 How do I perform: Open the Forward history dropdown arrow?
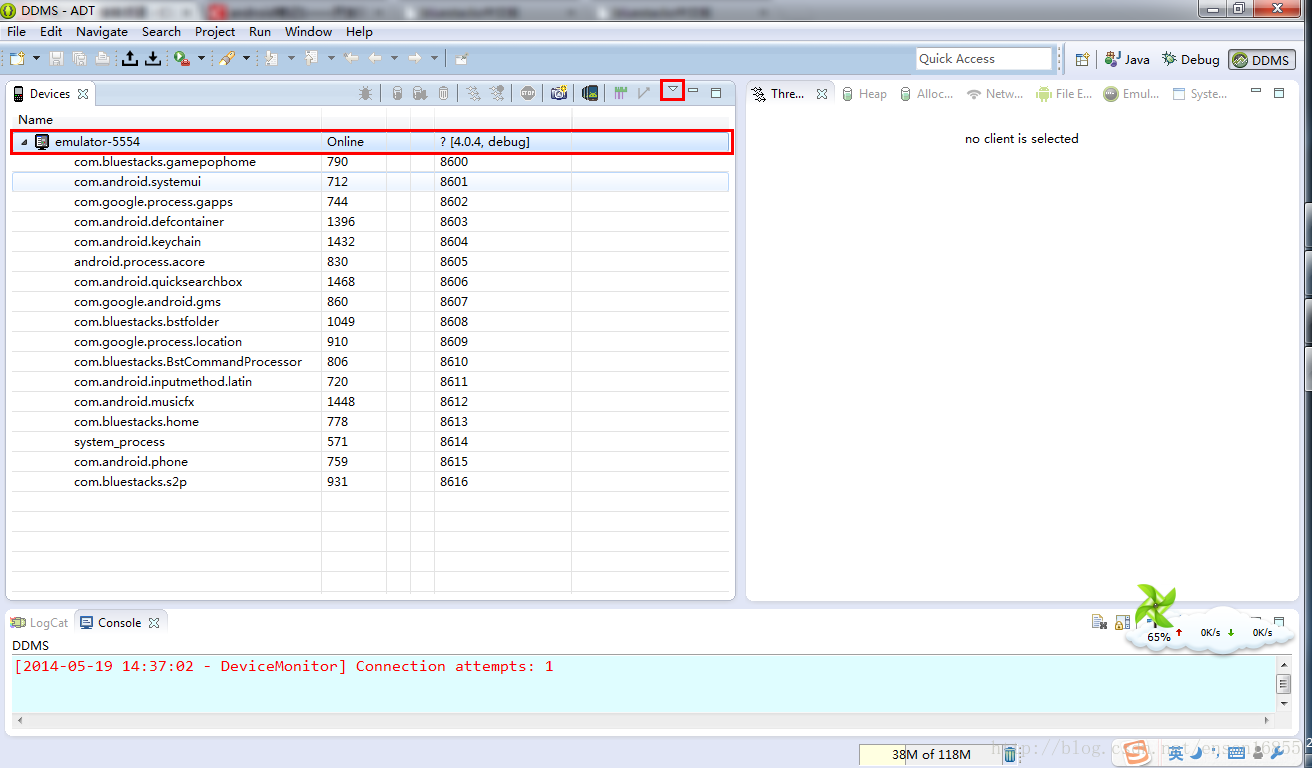coord(434,59)
